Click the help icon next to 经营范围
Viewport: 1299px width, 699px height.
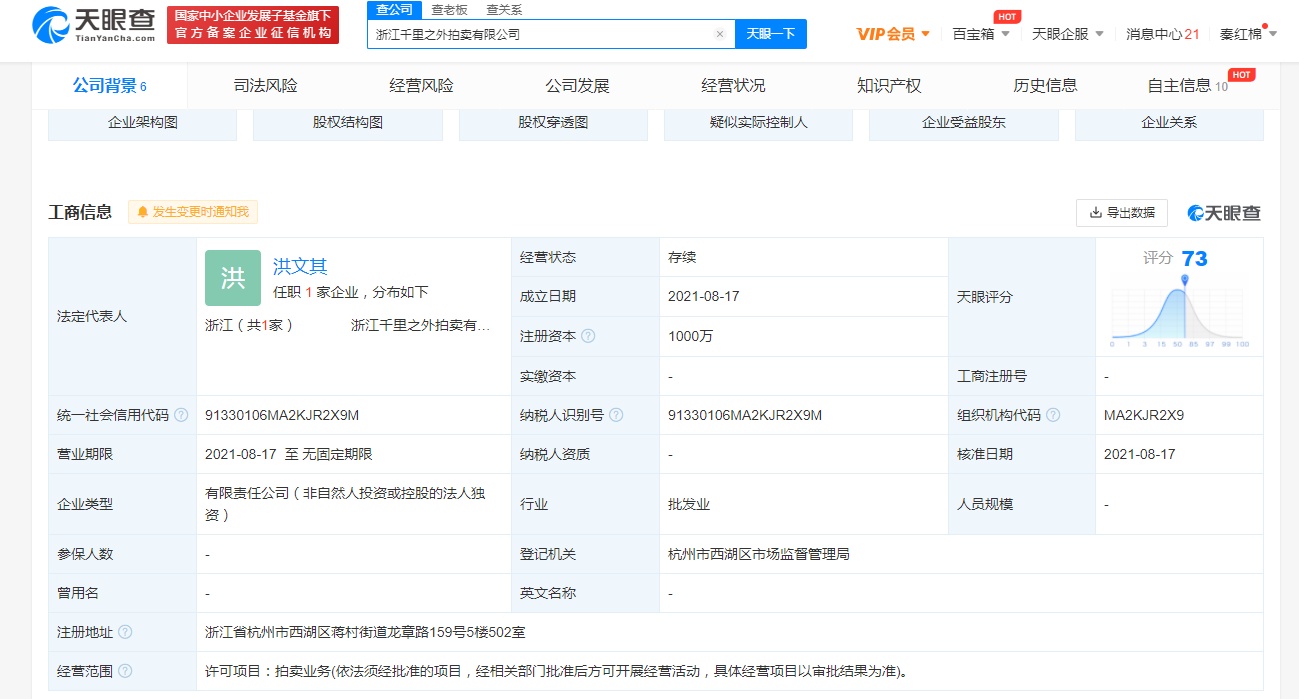(125, 671)
